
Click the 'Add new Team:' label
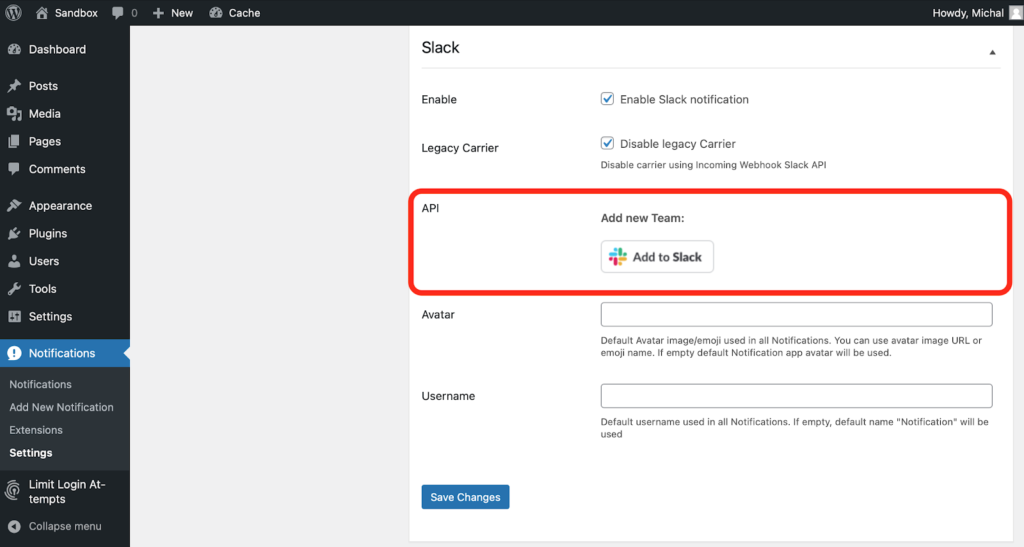643,218
